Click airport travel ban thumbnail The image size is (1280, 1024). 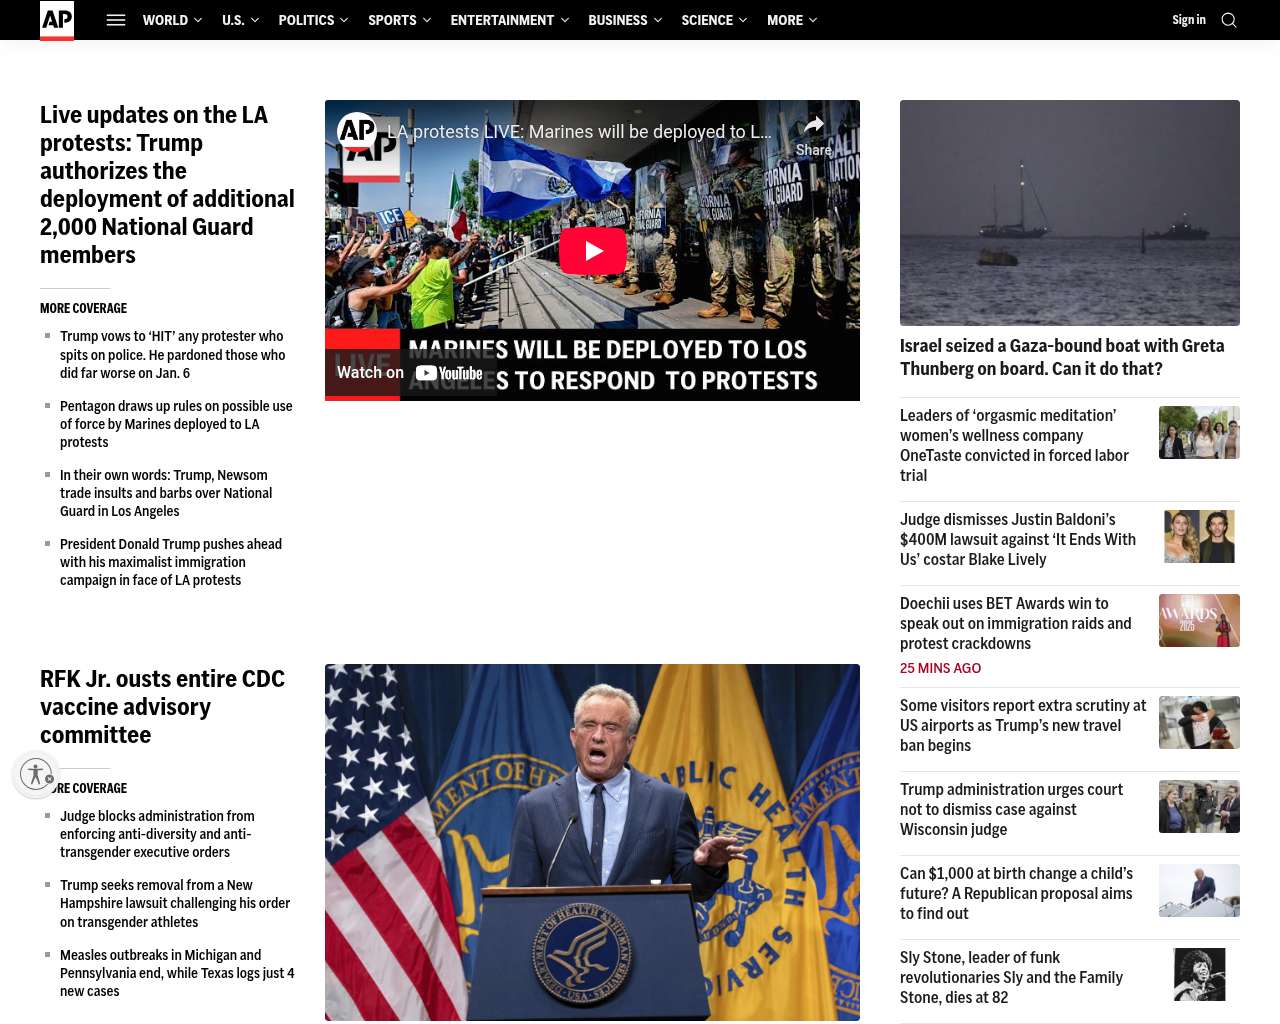[1199, 722]
